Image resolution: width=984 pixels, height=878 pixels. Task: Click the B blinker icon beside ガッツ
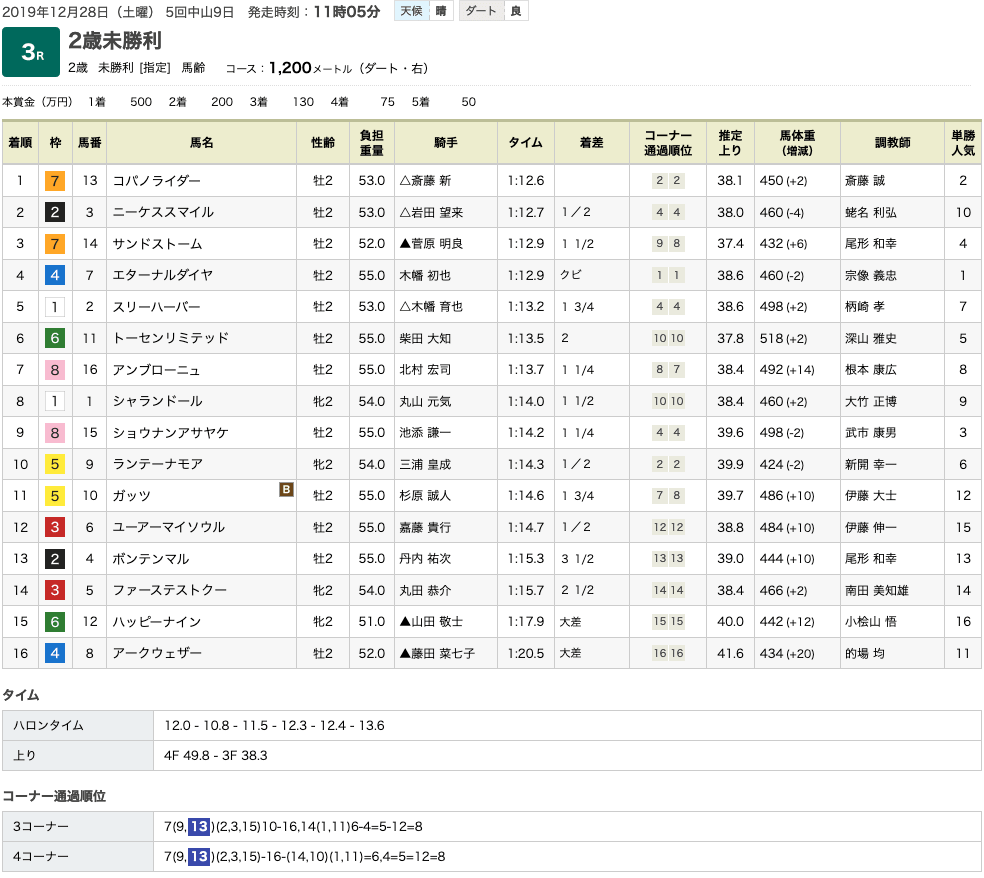286,489
